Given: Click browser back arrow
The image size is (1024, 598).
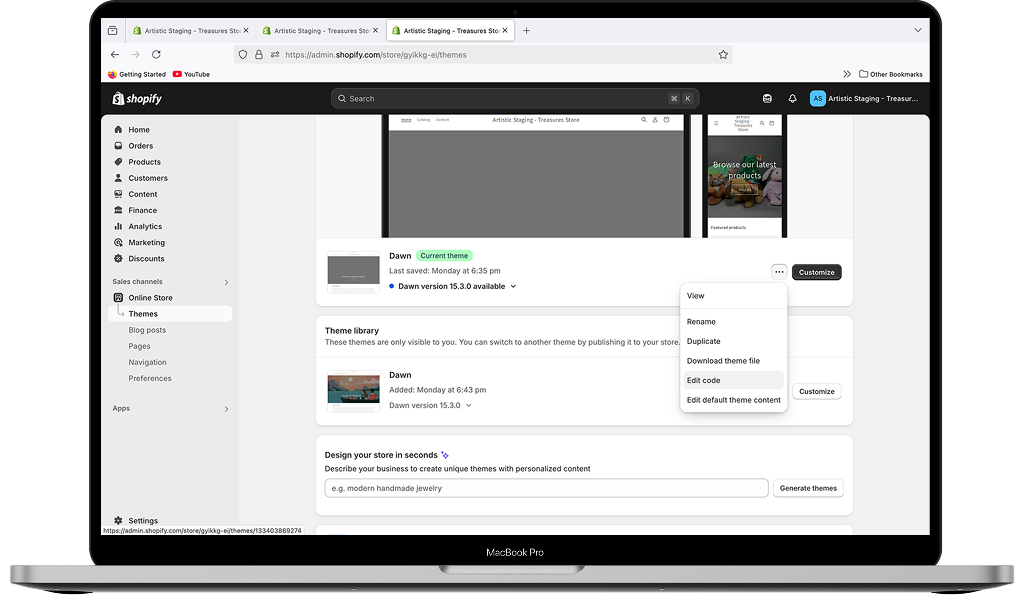Looking at the screenshot, I should point(115,55).
